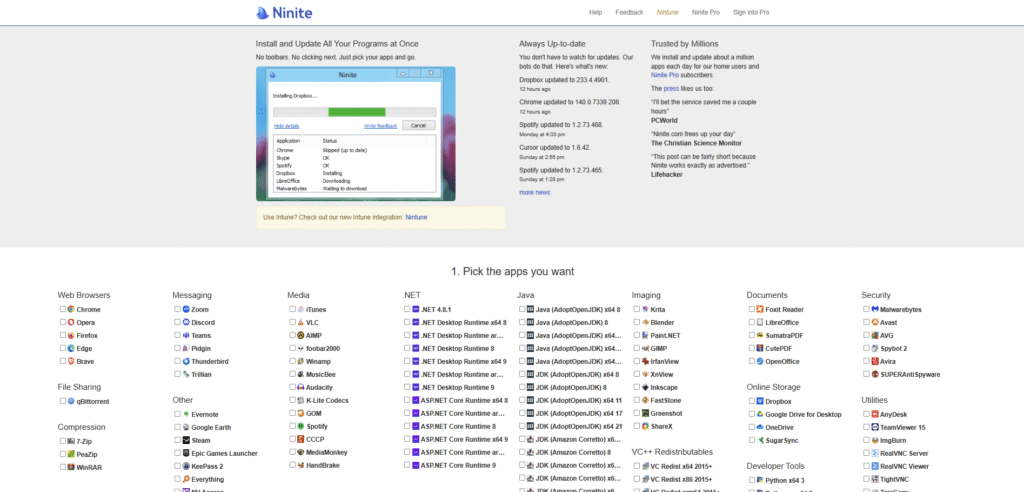Click the GIMP app icon
Image resolution: width=1024 pixels, height=492 pixels.
coord(645,348)
